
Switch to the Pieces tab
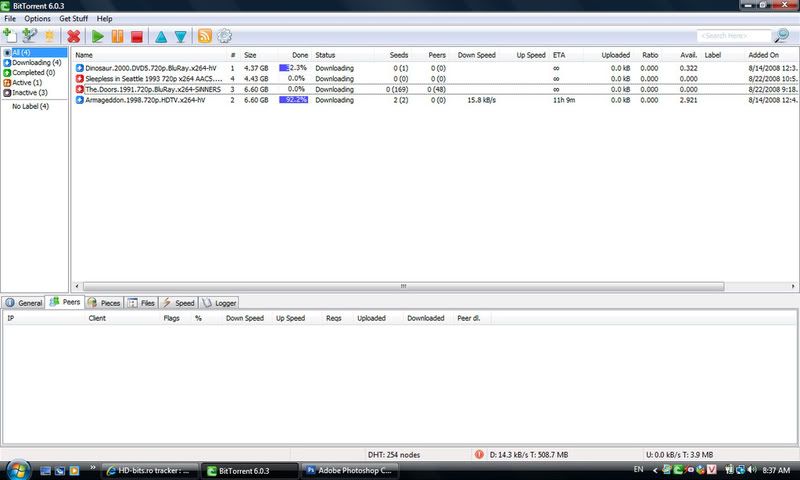(104, 302)
